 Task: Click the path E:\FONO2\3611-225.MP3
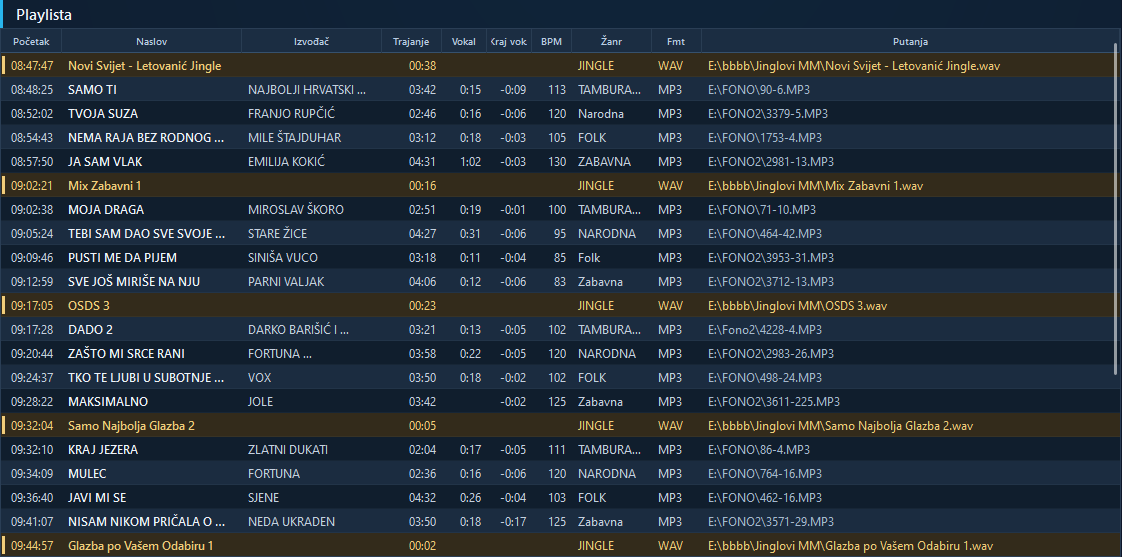coord(774,402)
